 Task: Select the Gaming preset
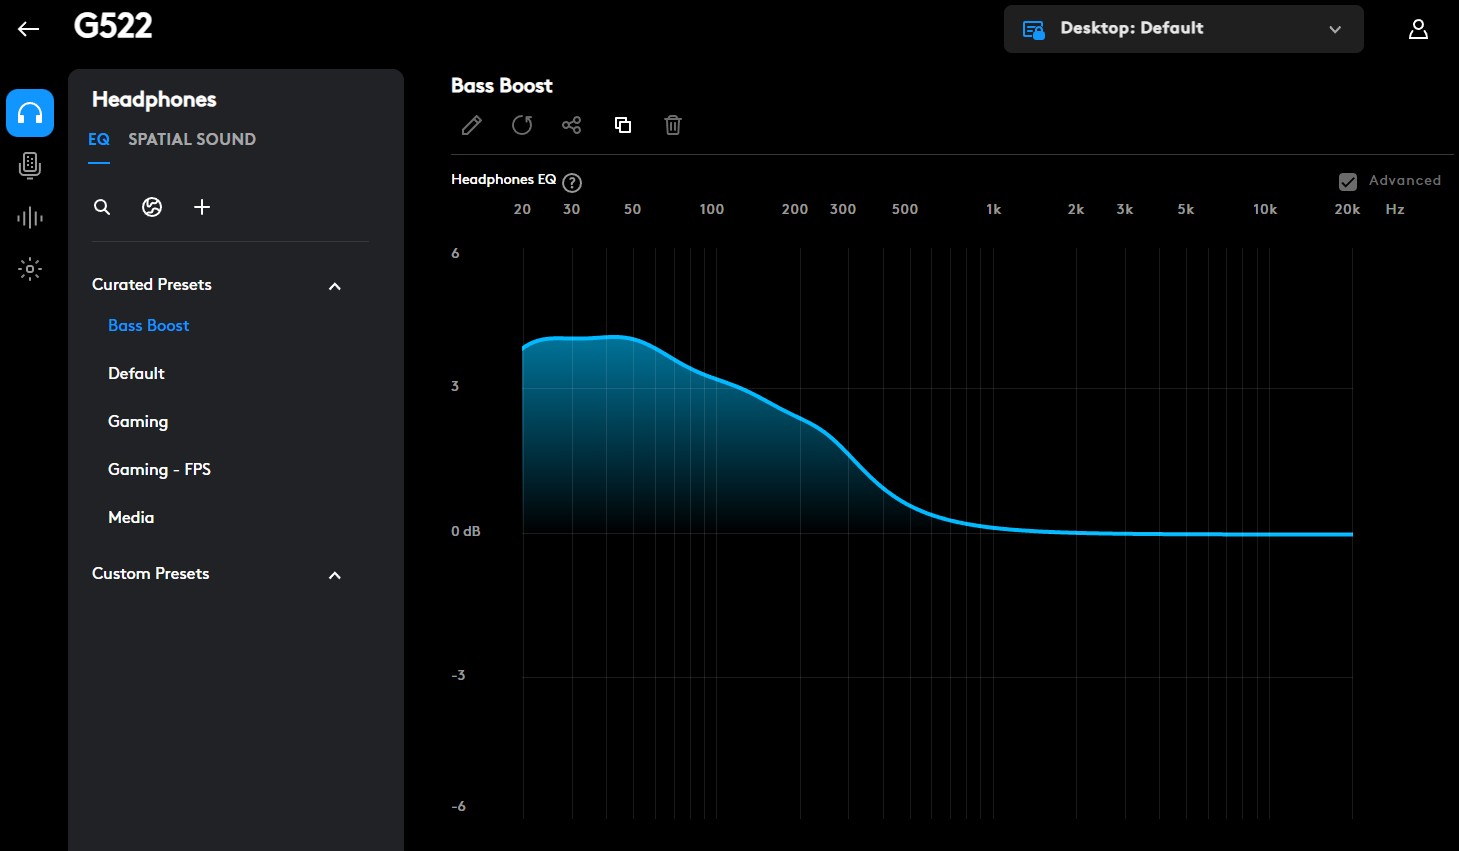(138, 422)
